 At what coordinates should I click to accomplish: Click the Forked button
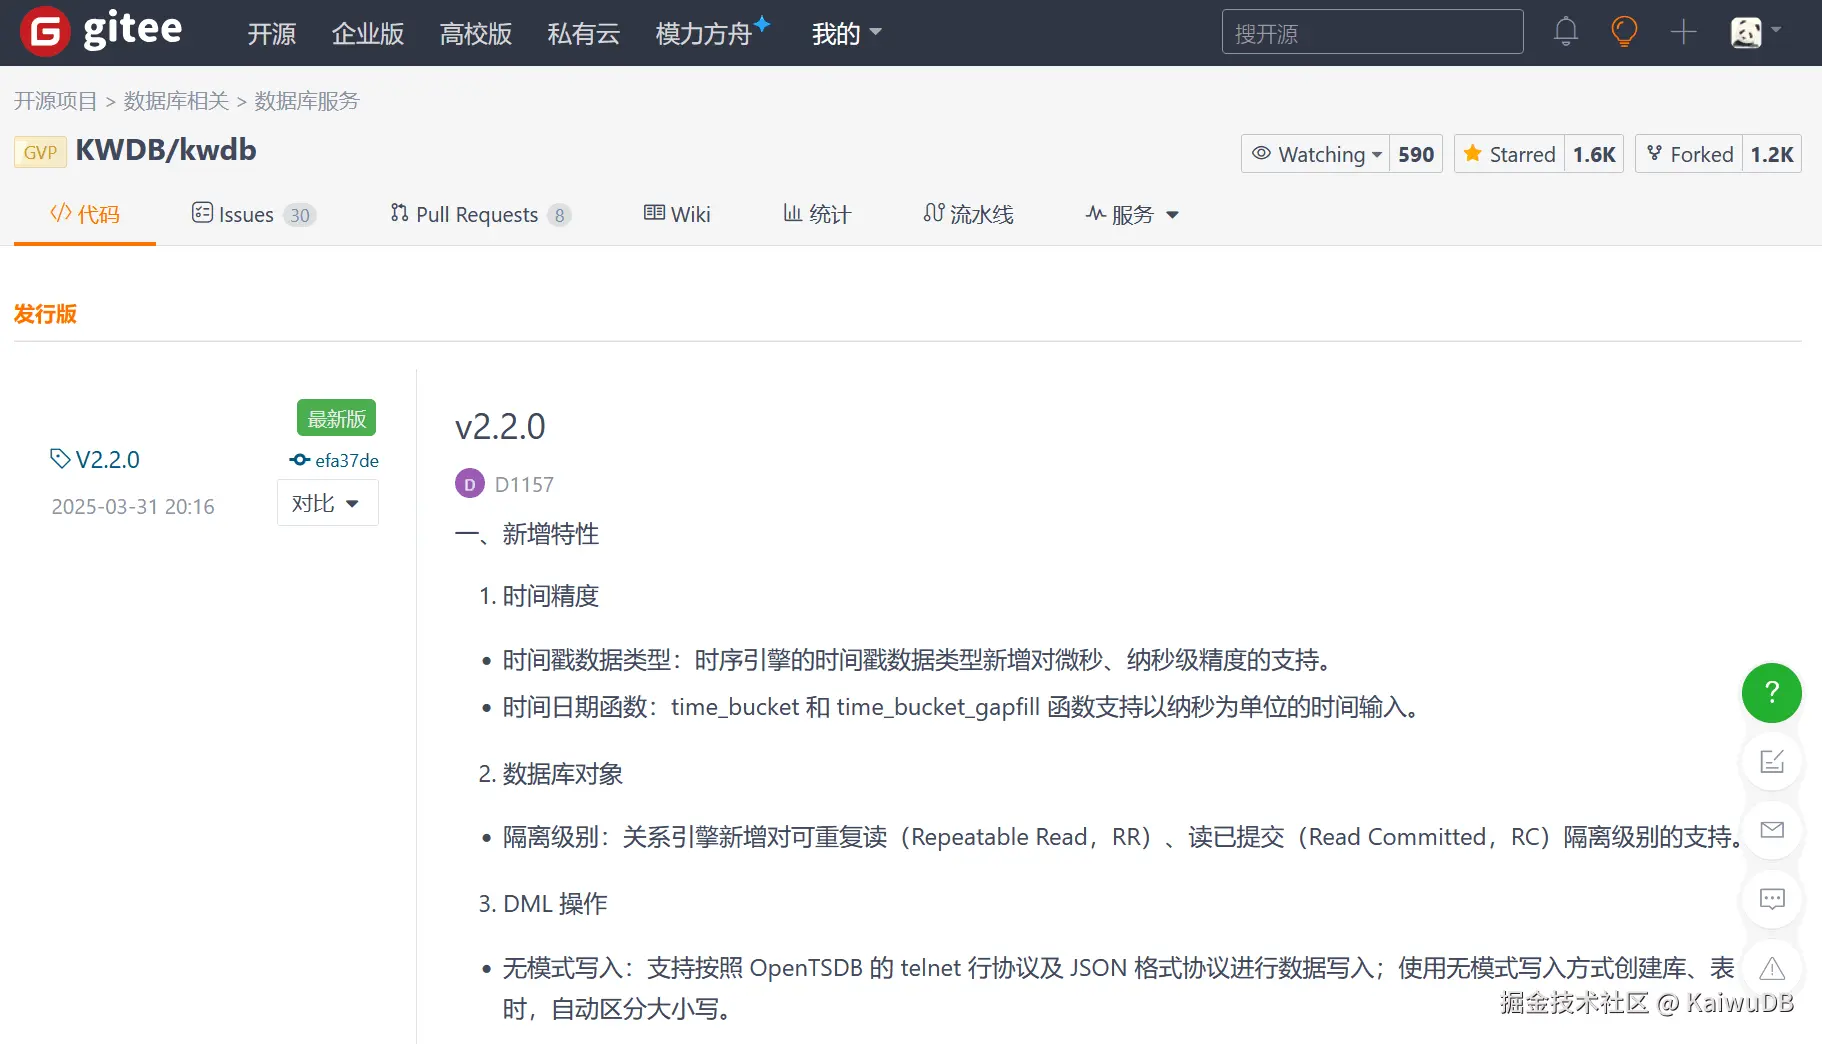coord(1690,154)
